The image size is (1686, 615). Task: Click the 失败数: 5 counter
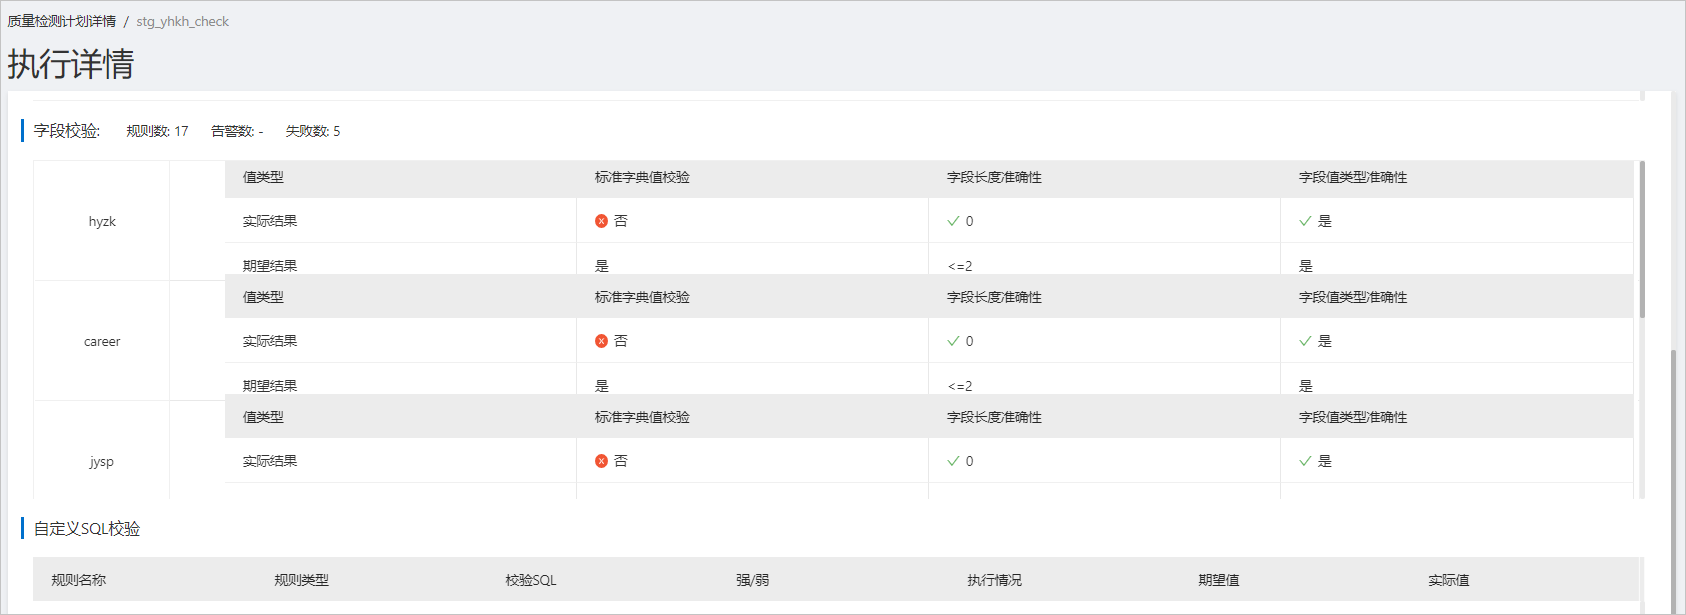[313, 131]
